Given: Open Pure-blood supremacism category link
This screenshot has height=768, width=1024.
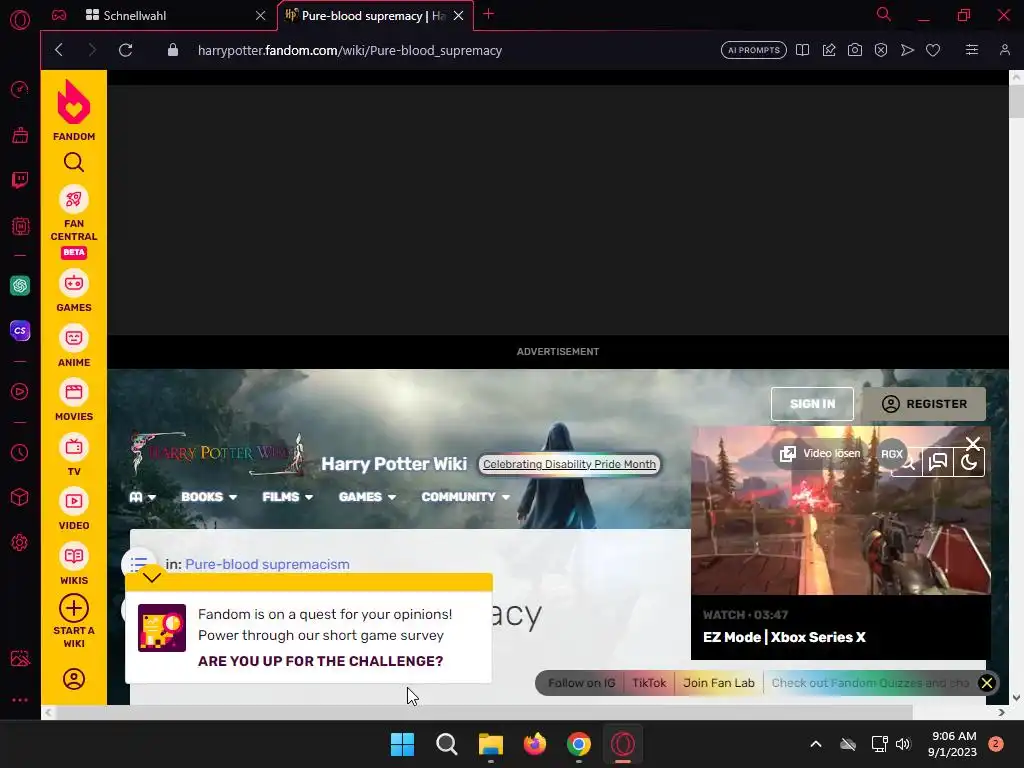Looking at the screenshot, I should (x=267, y=564).
